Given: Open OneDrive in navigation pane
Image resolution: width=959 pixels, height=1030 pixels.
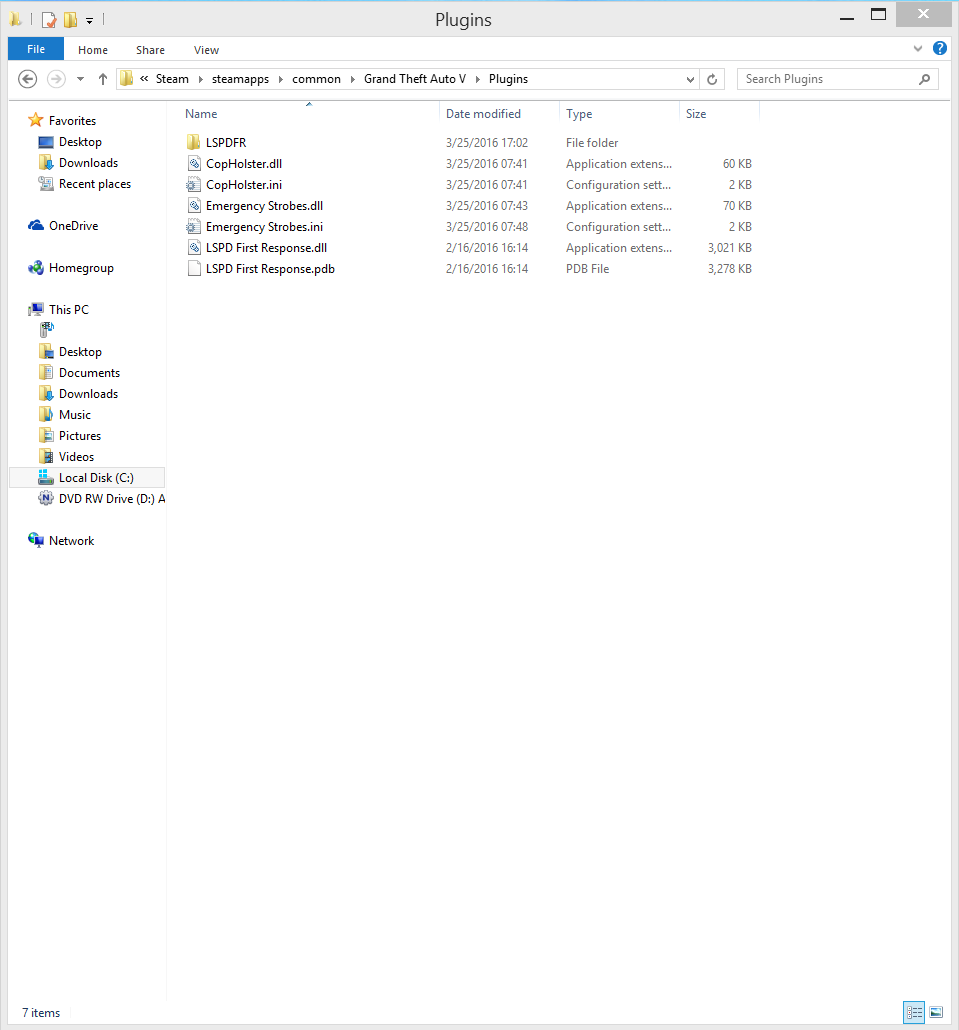Looking at the screenshot, I should tap(74, 226).
